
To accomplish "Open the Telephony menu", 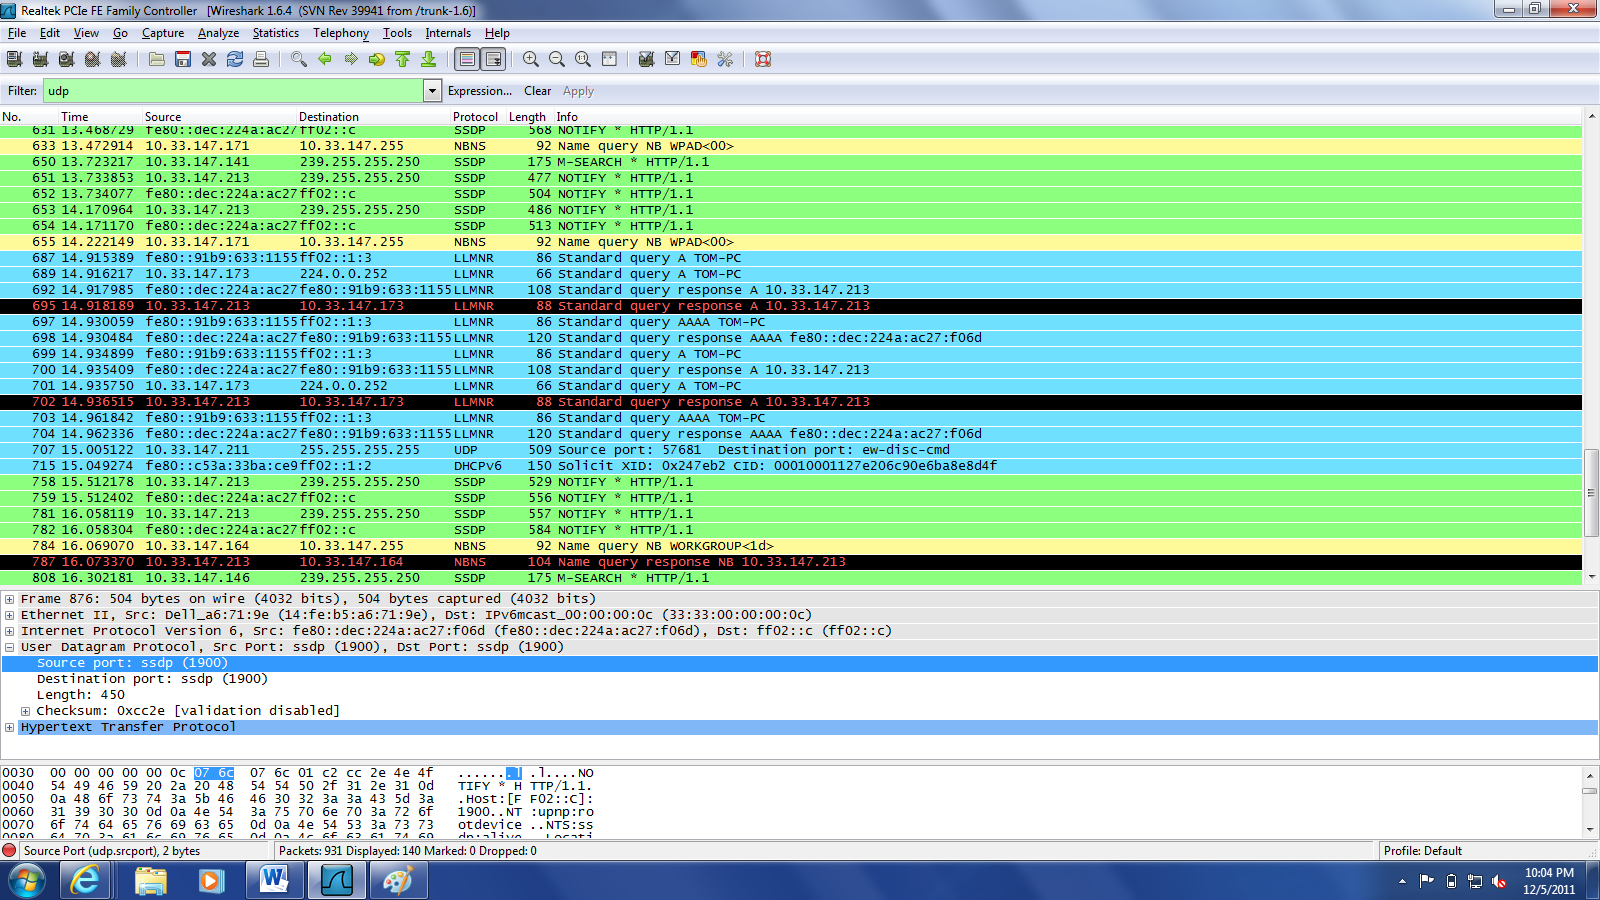I will click(341, 33).
